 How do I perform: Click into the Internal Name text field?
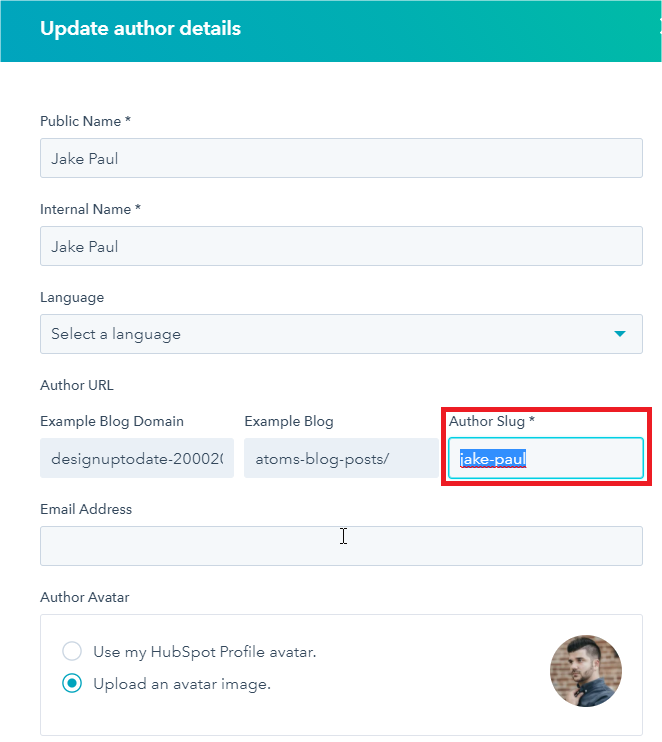(341, 246)
